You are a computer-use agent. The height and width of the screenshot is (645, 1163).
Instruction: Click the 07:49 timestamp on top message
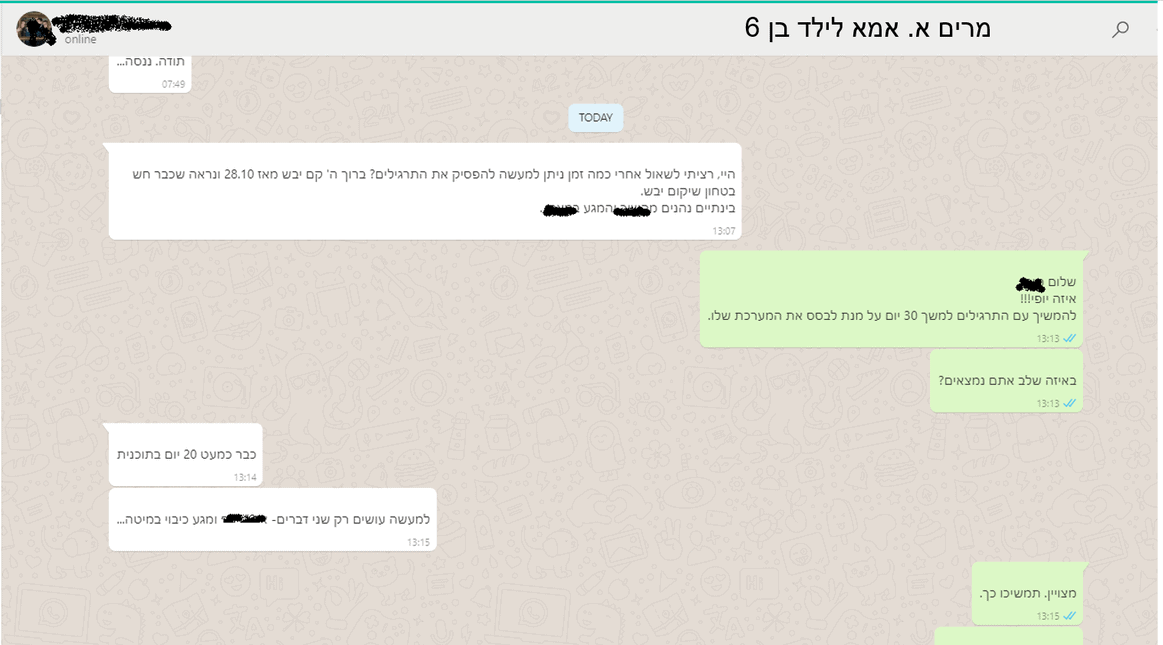tap(174, 85)
